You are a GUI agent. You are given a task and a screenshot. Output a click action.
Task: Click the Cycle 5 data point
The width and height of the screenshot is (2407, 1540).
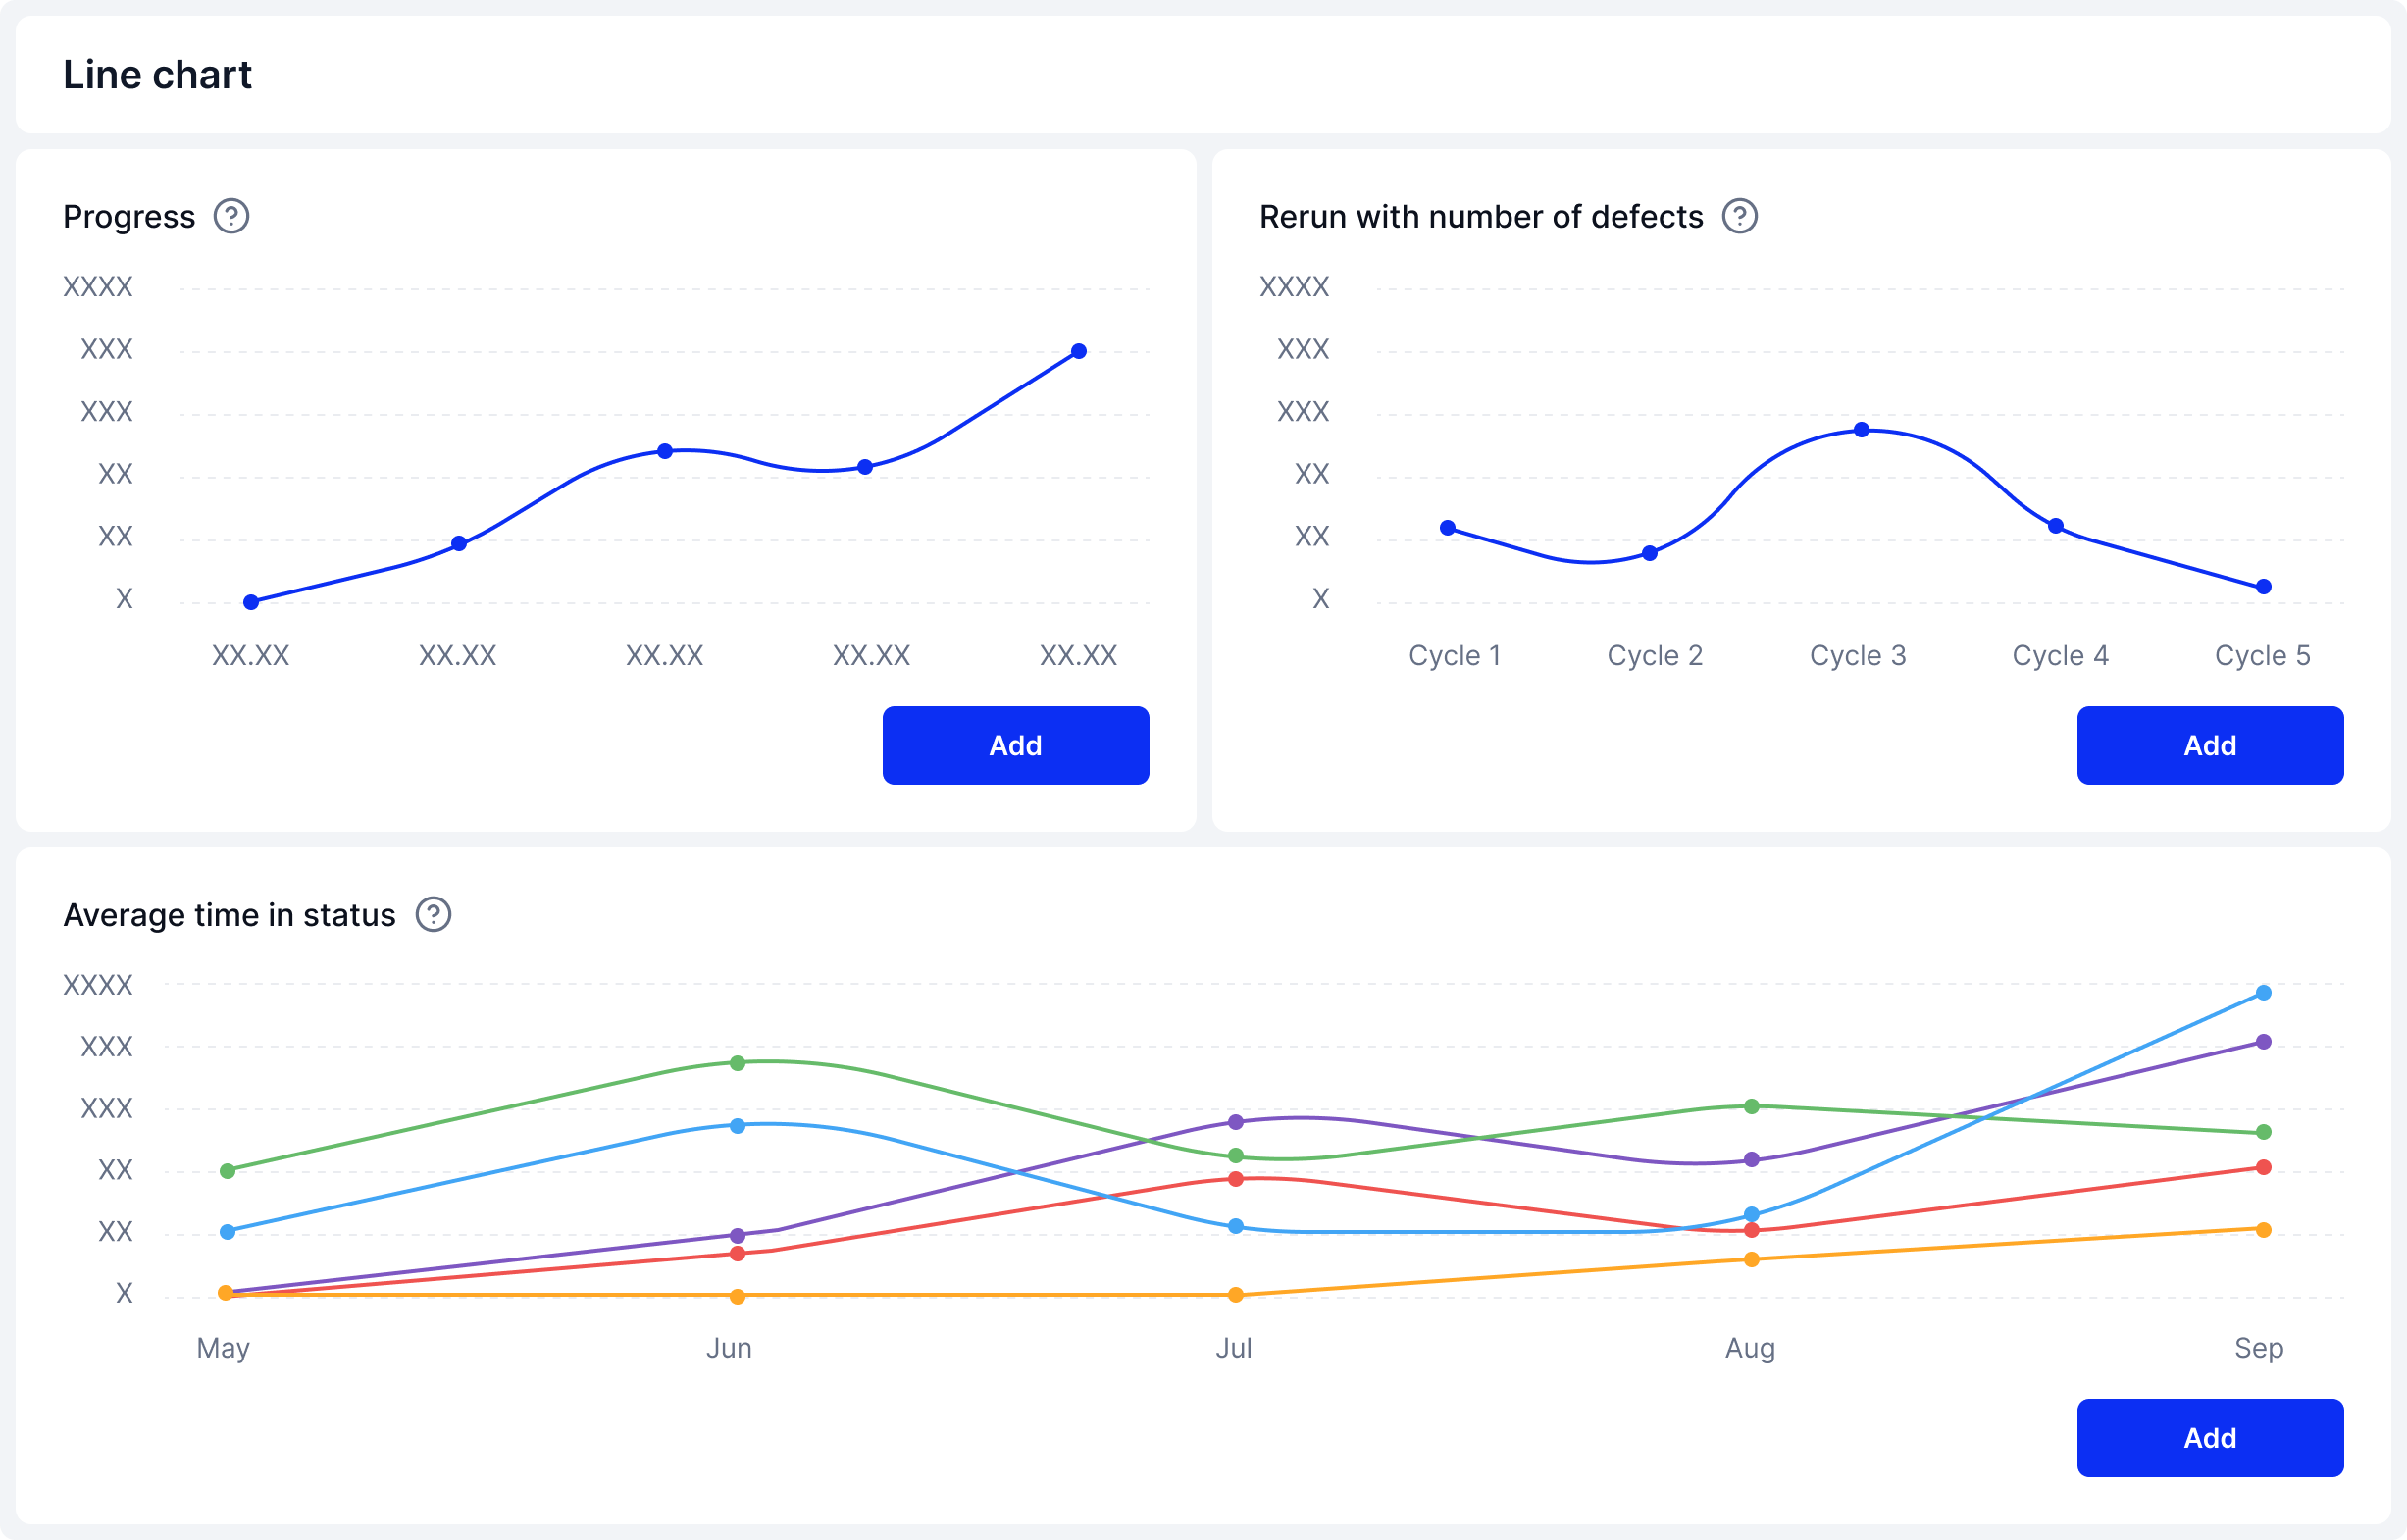pyautogui.click(x=2263, y=587)
